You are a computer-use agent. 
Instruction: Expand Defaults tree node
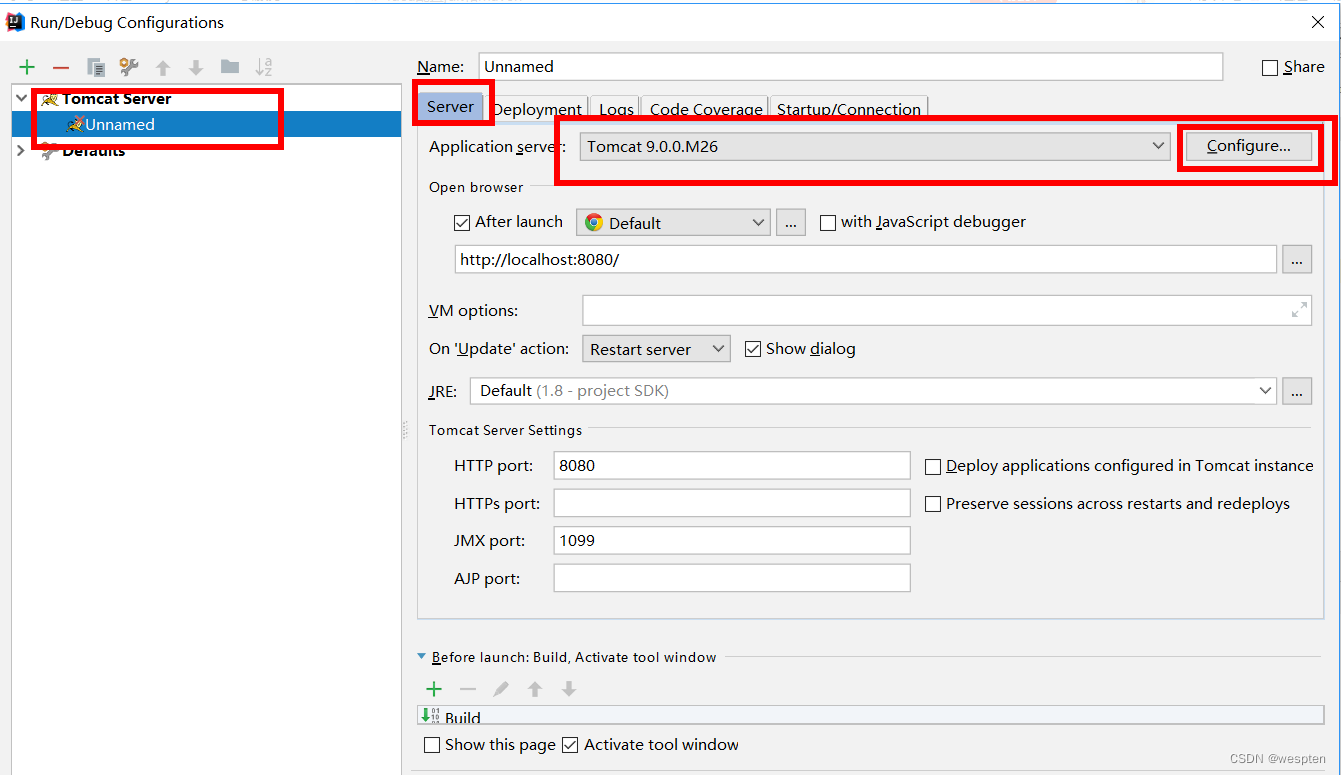[x=21, y=151]
